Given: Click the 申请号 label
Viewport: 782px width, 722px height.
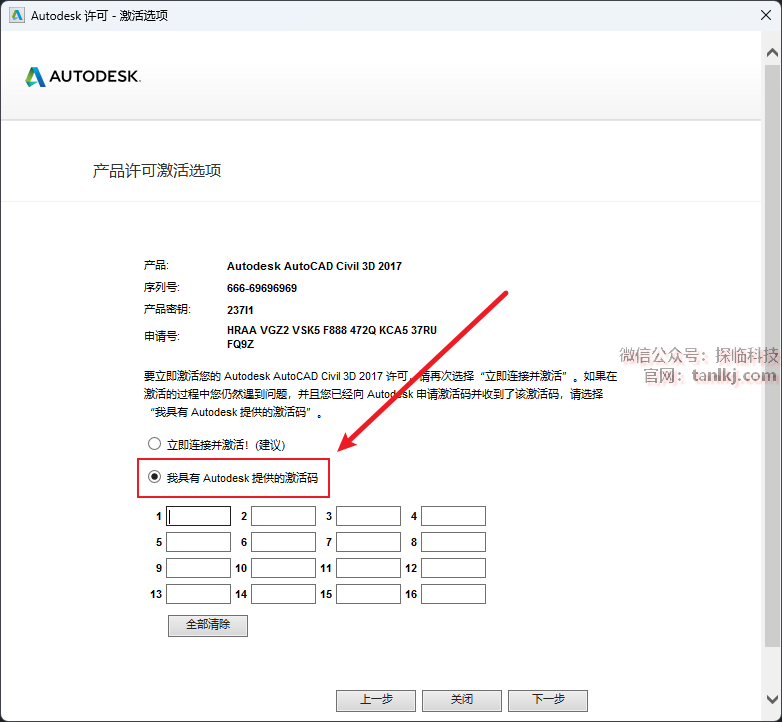Looking at the screenshot, I should [162, 337].
